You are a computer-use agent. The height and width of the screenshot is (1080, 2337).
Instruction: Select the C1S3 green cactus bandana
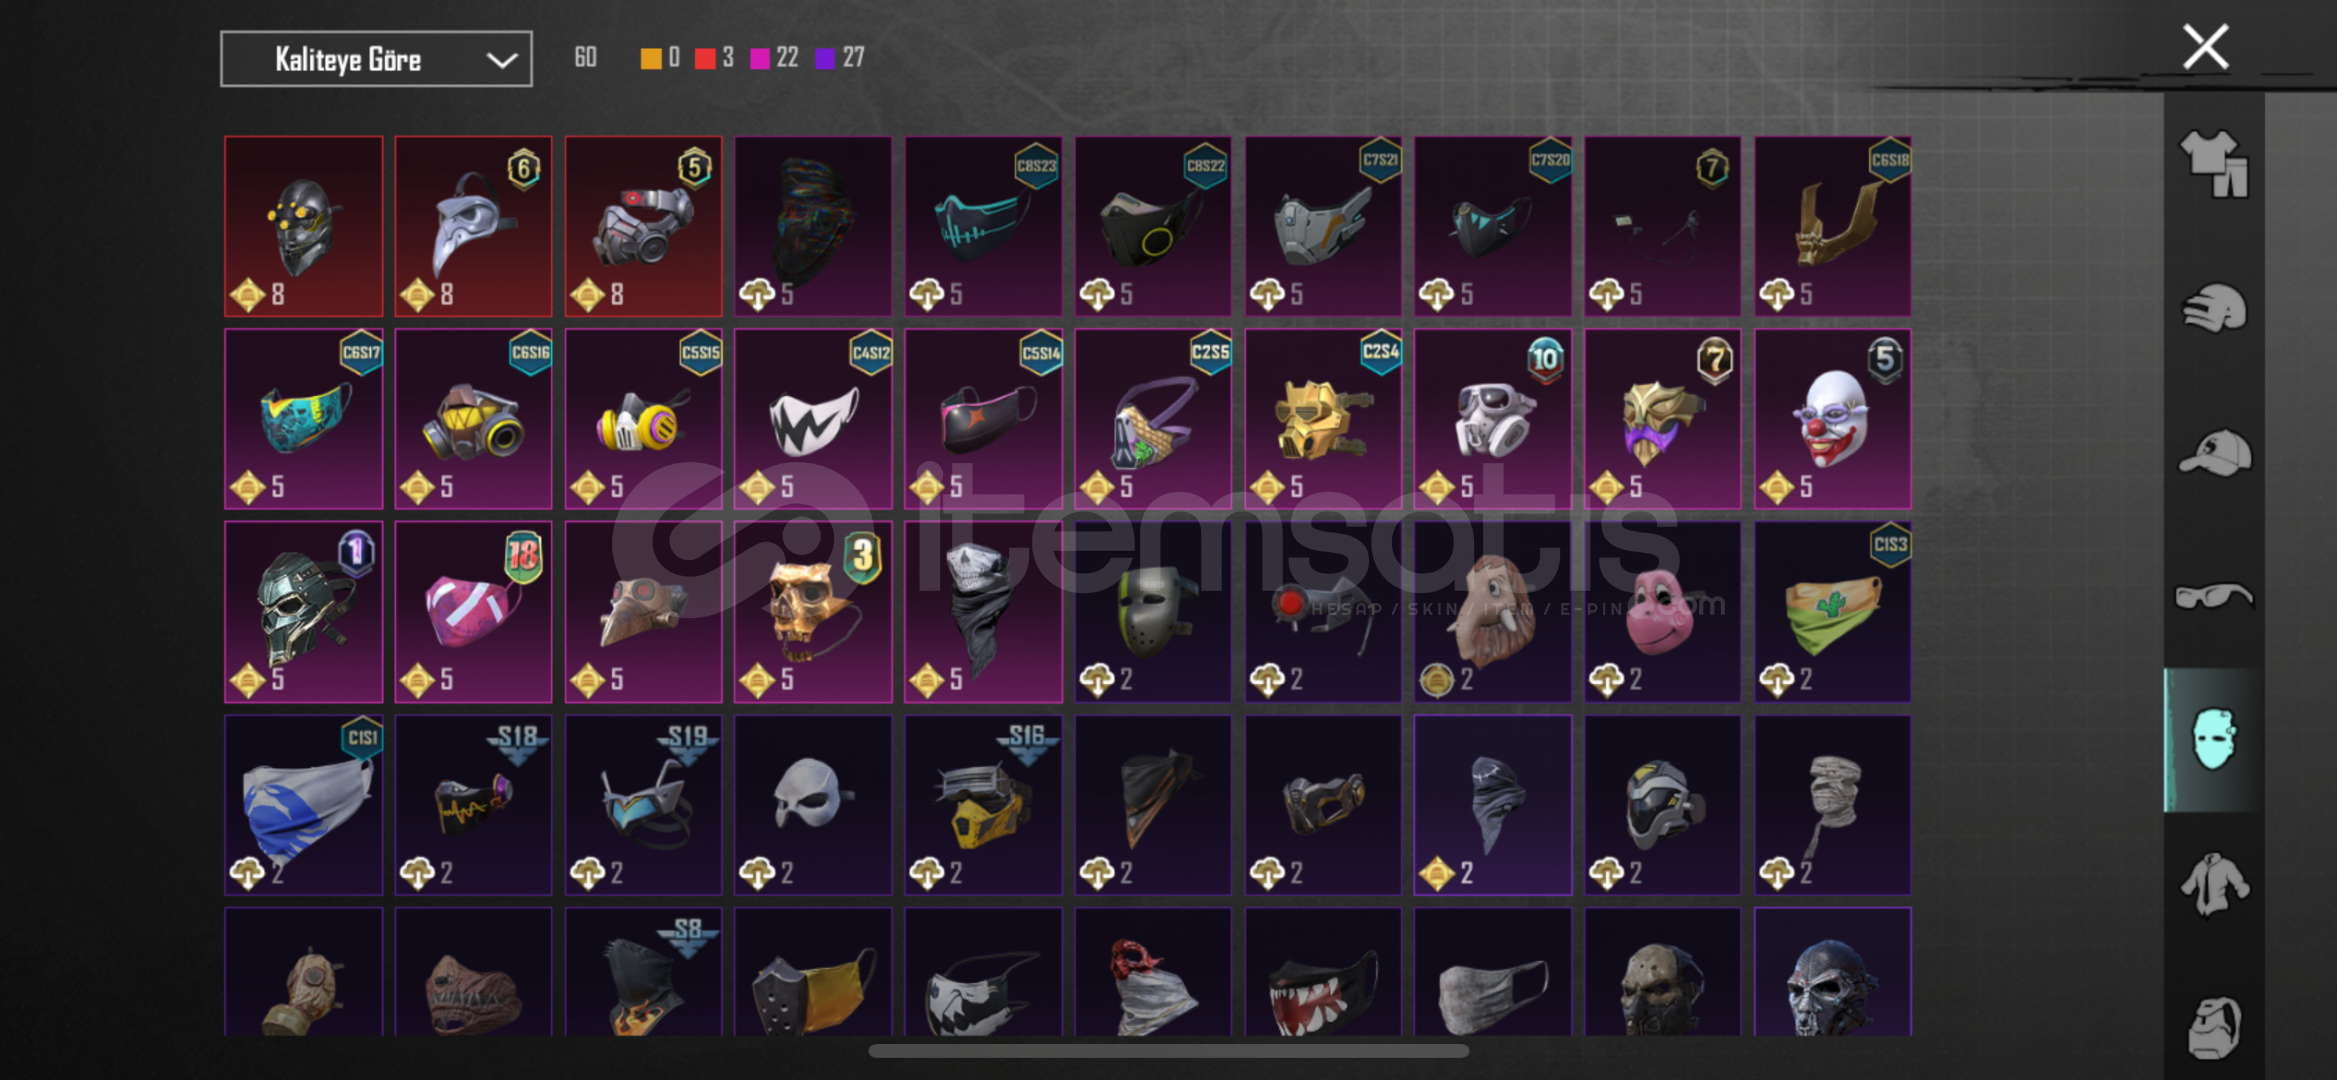click(1832, 612)
